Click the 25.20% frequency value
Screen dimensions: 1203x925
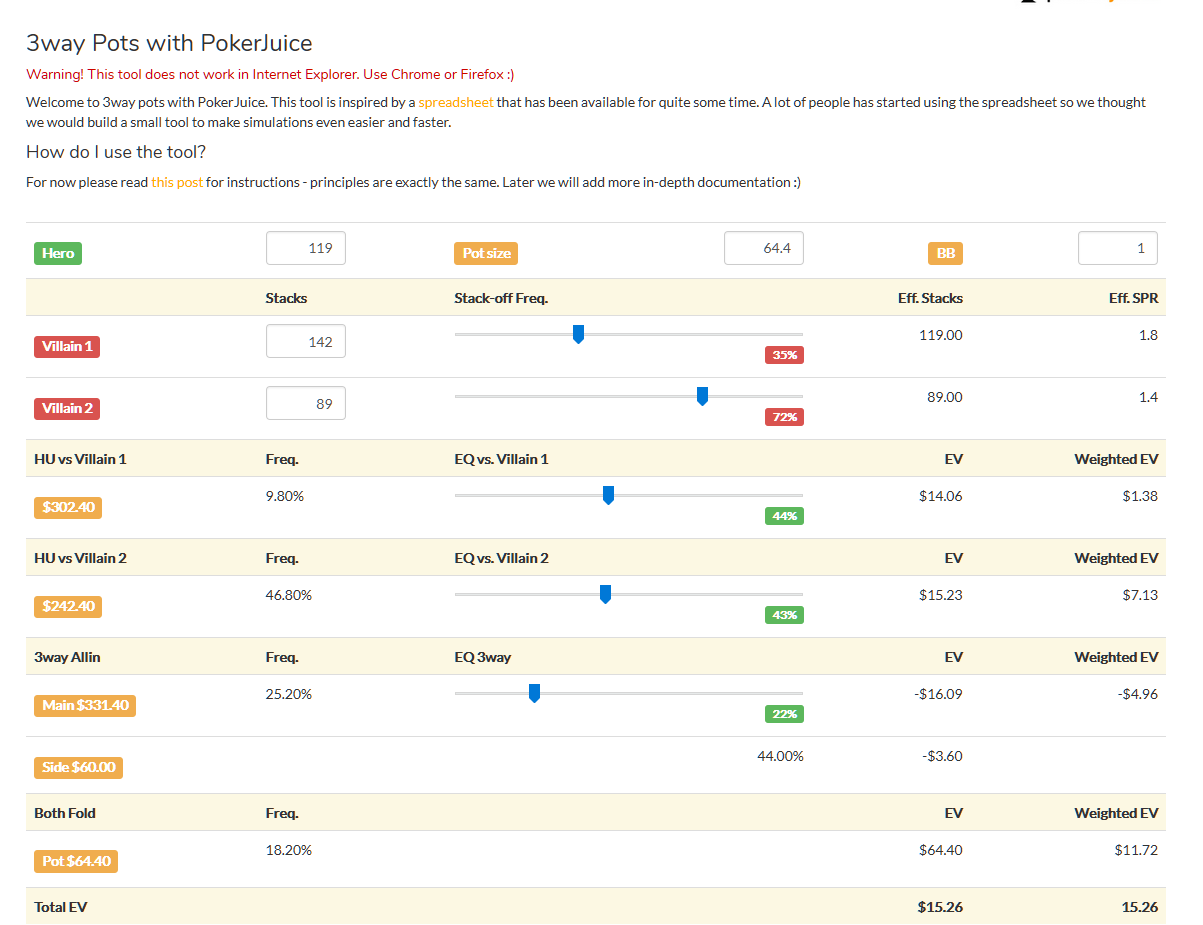(x=289, y=693)
